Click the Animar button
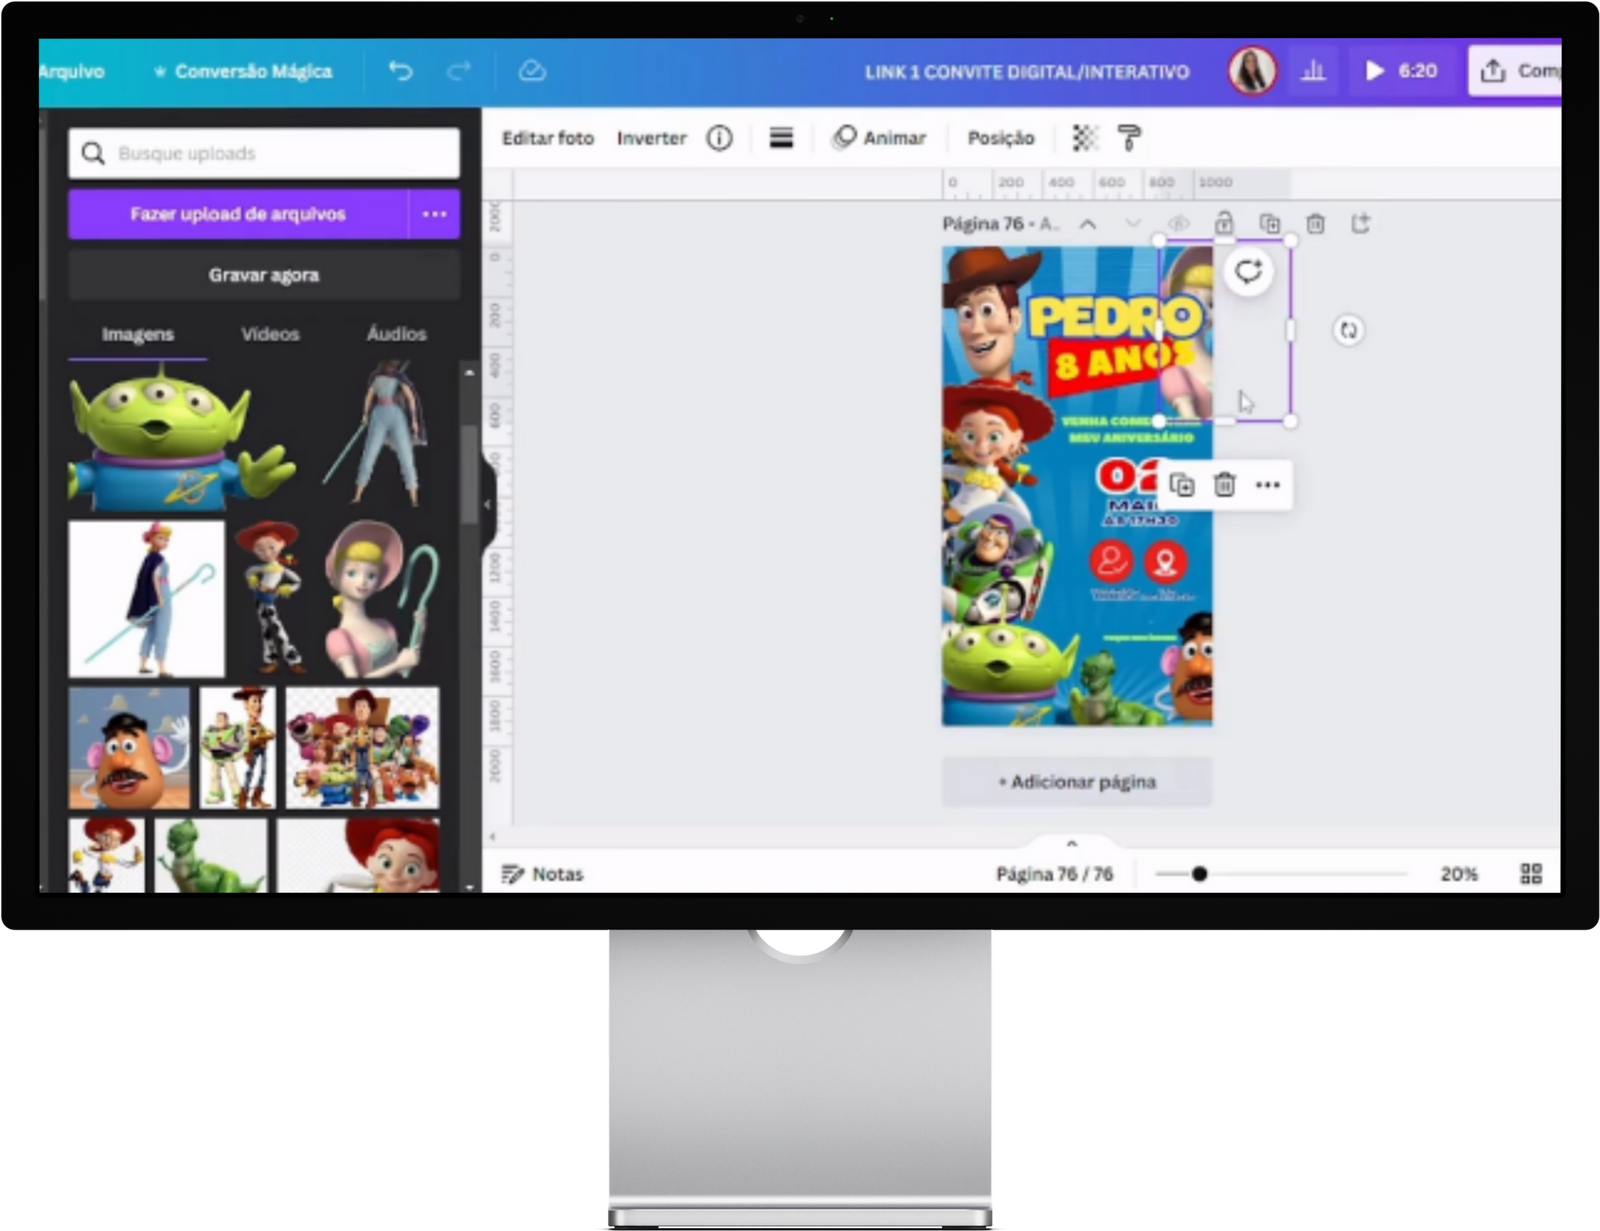The height and width of the screenshot is (1231, 1600). [880, 138]
